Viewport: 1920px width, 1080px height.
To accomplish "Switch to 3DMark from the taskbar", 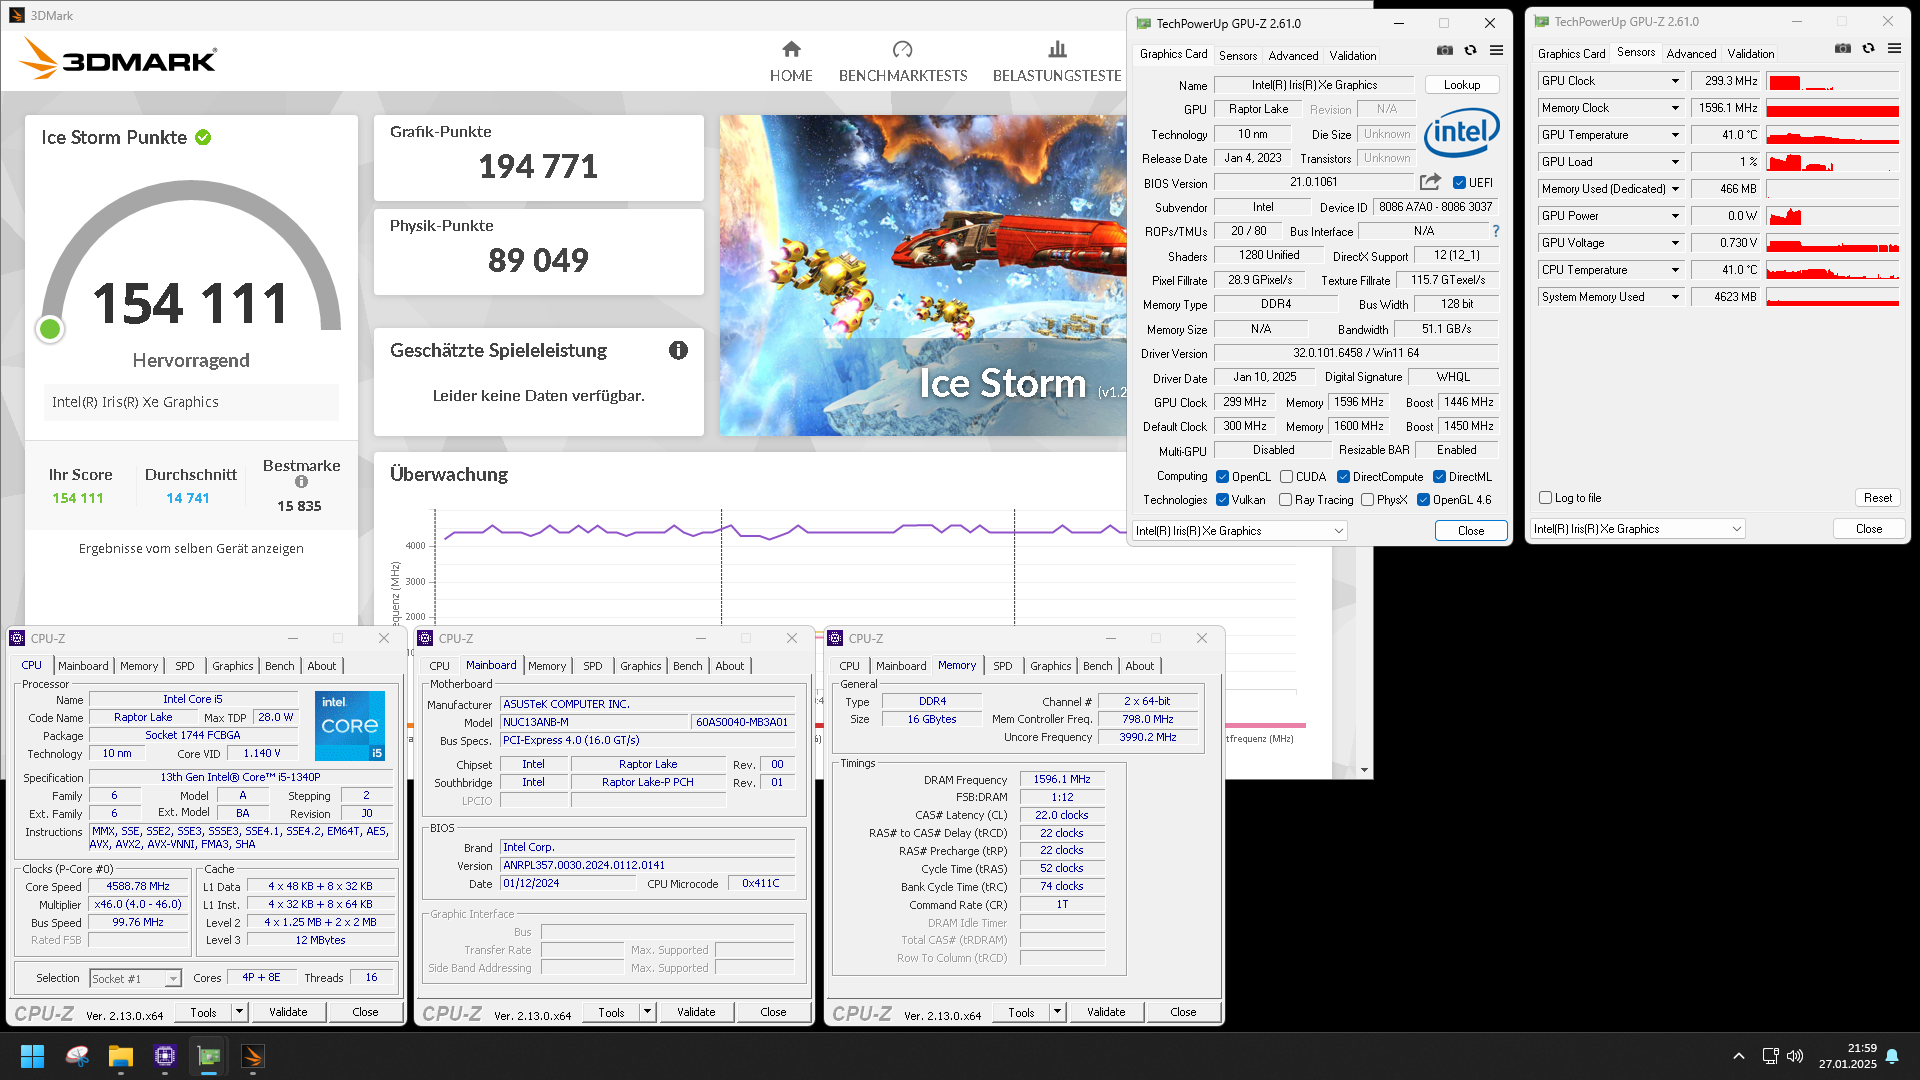I will [x=253, y=1056].
